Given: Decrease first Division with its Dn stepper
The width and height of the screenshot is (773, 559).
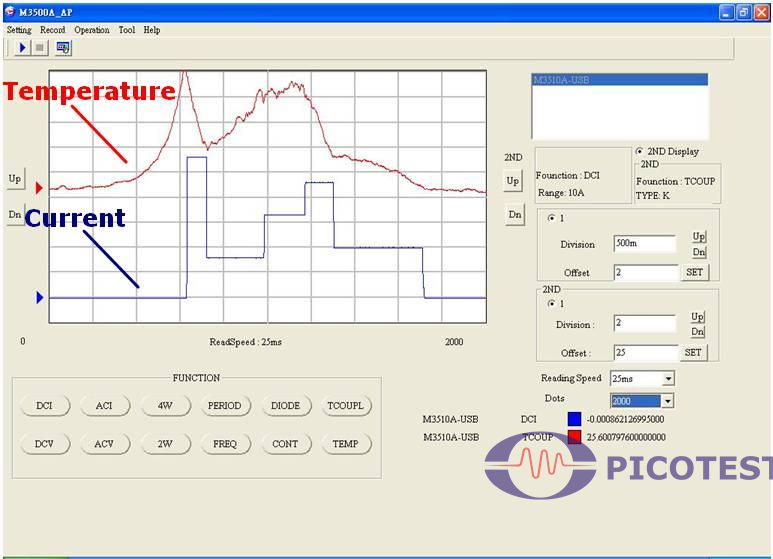Looking at the screenshot, I should (x=699, y=252).
